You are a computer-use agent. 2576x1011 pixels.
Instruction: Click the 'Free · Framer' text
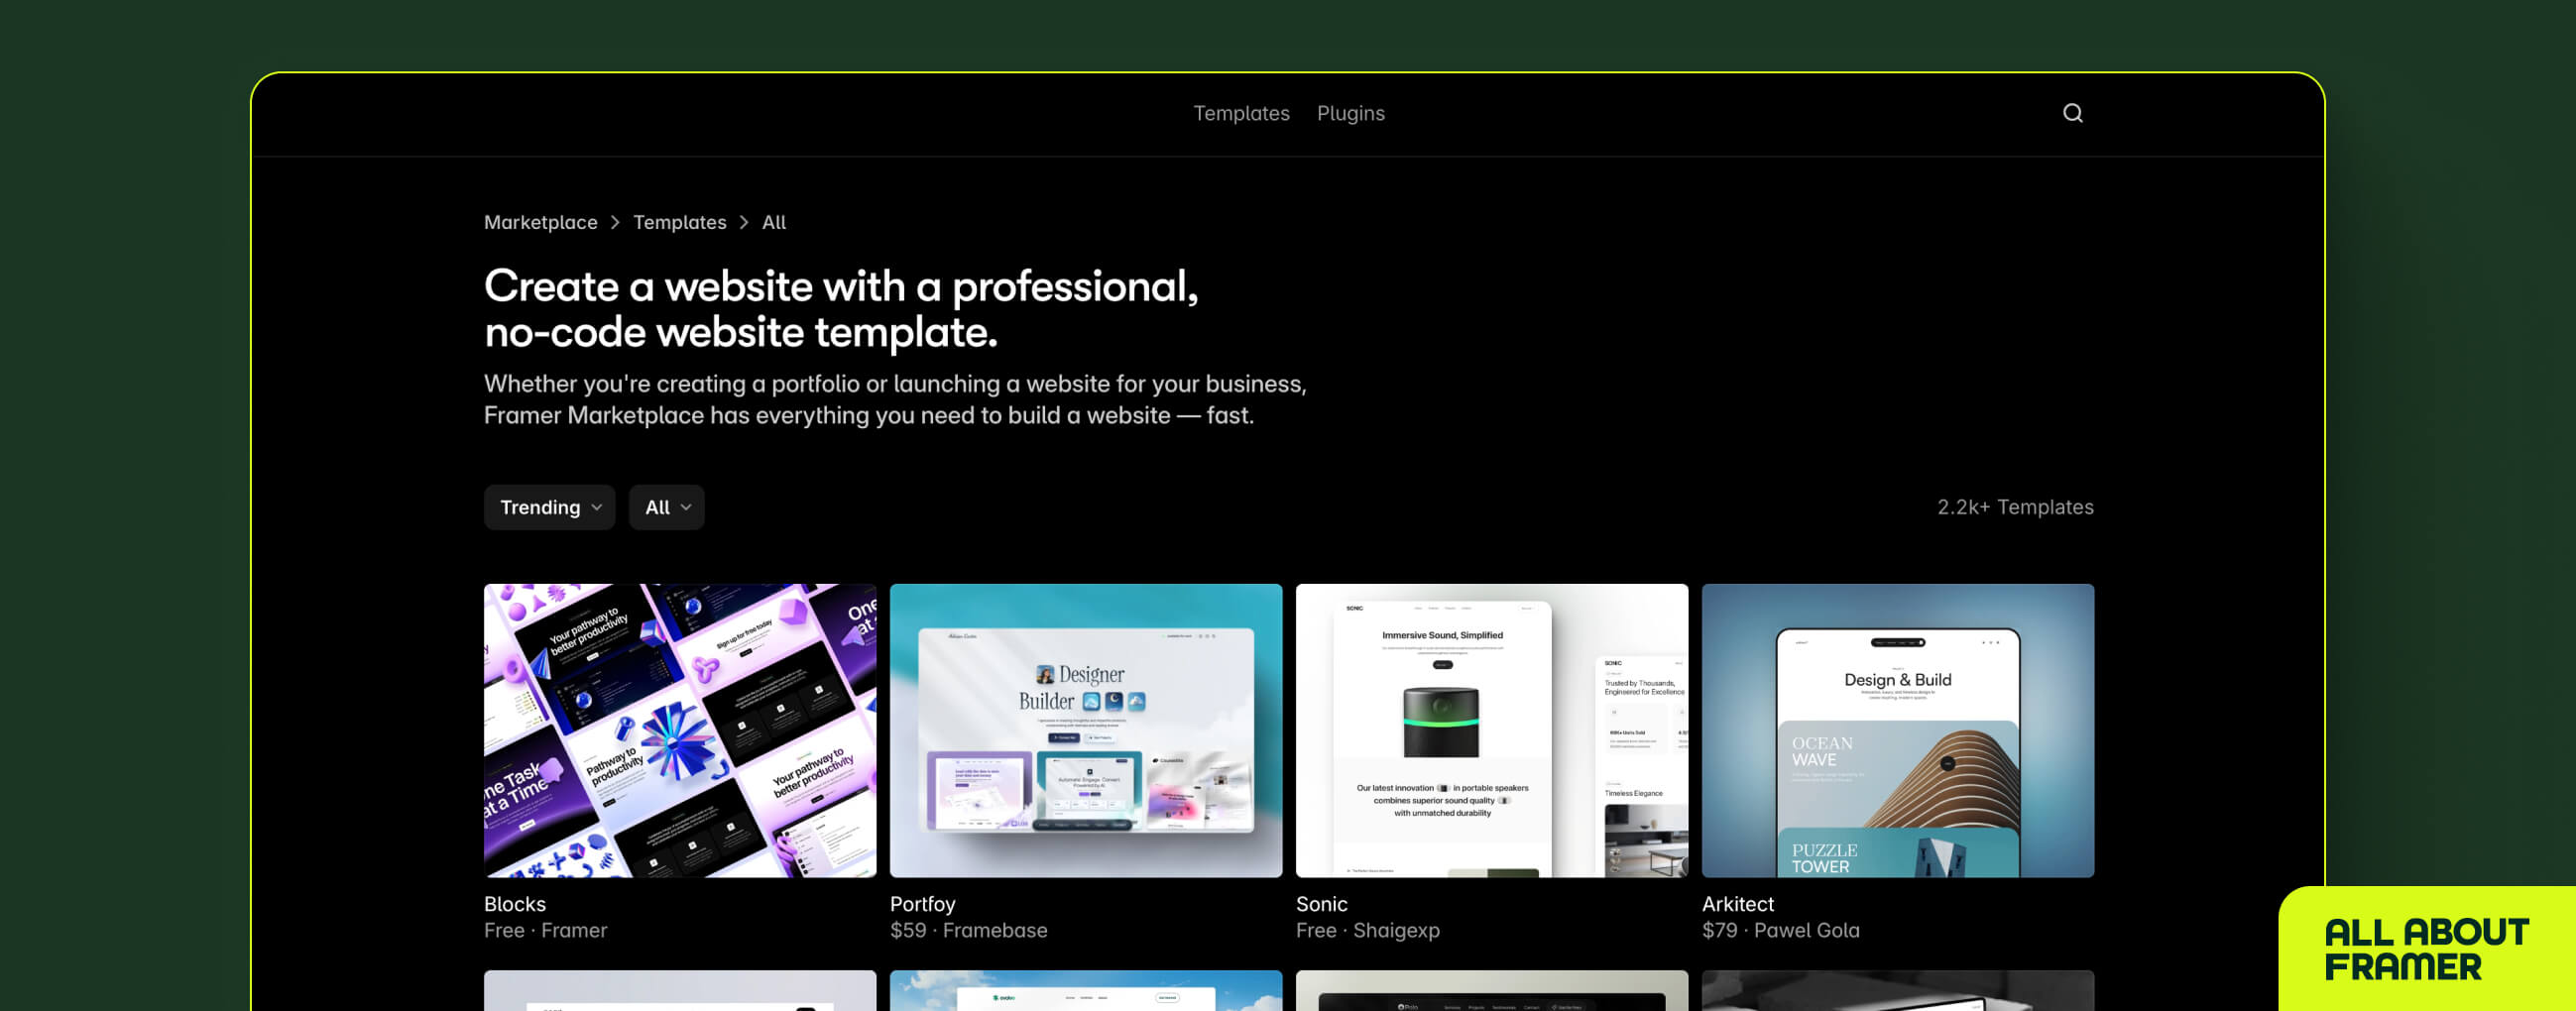pyautogui.click(x=545, y=930)
